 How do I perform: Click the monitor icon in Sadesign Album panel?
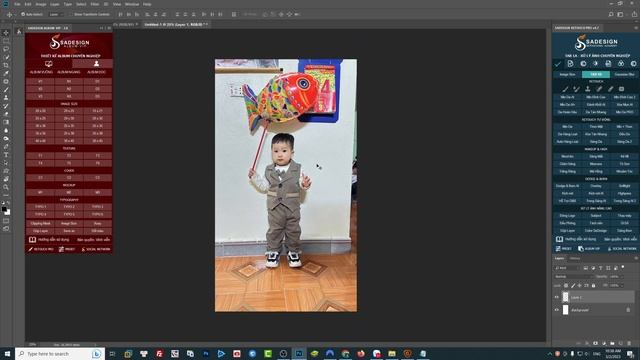tap(49, 64)
